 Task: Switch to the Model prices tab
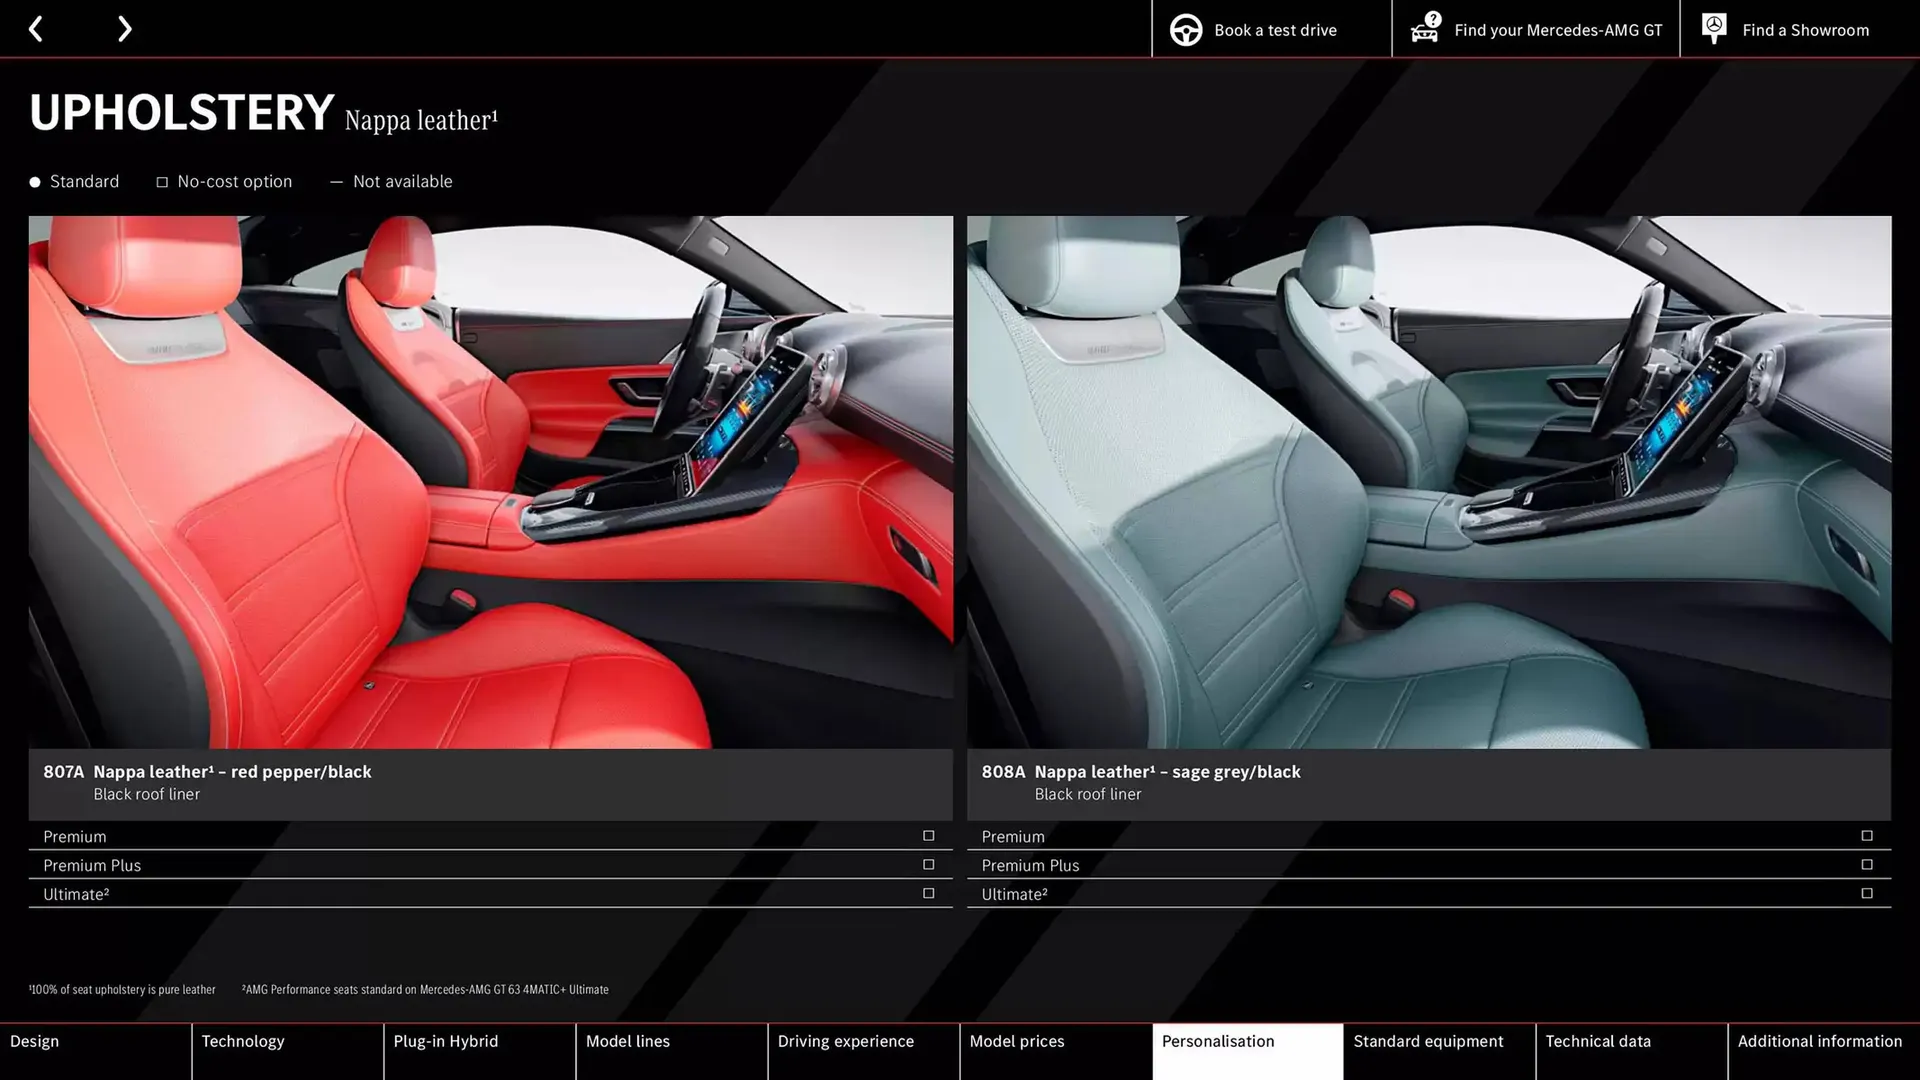(1055, 1051)
